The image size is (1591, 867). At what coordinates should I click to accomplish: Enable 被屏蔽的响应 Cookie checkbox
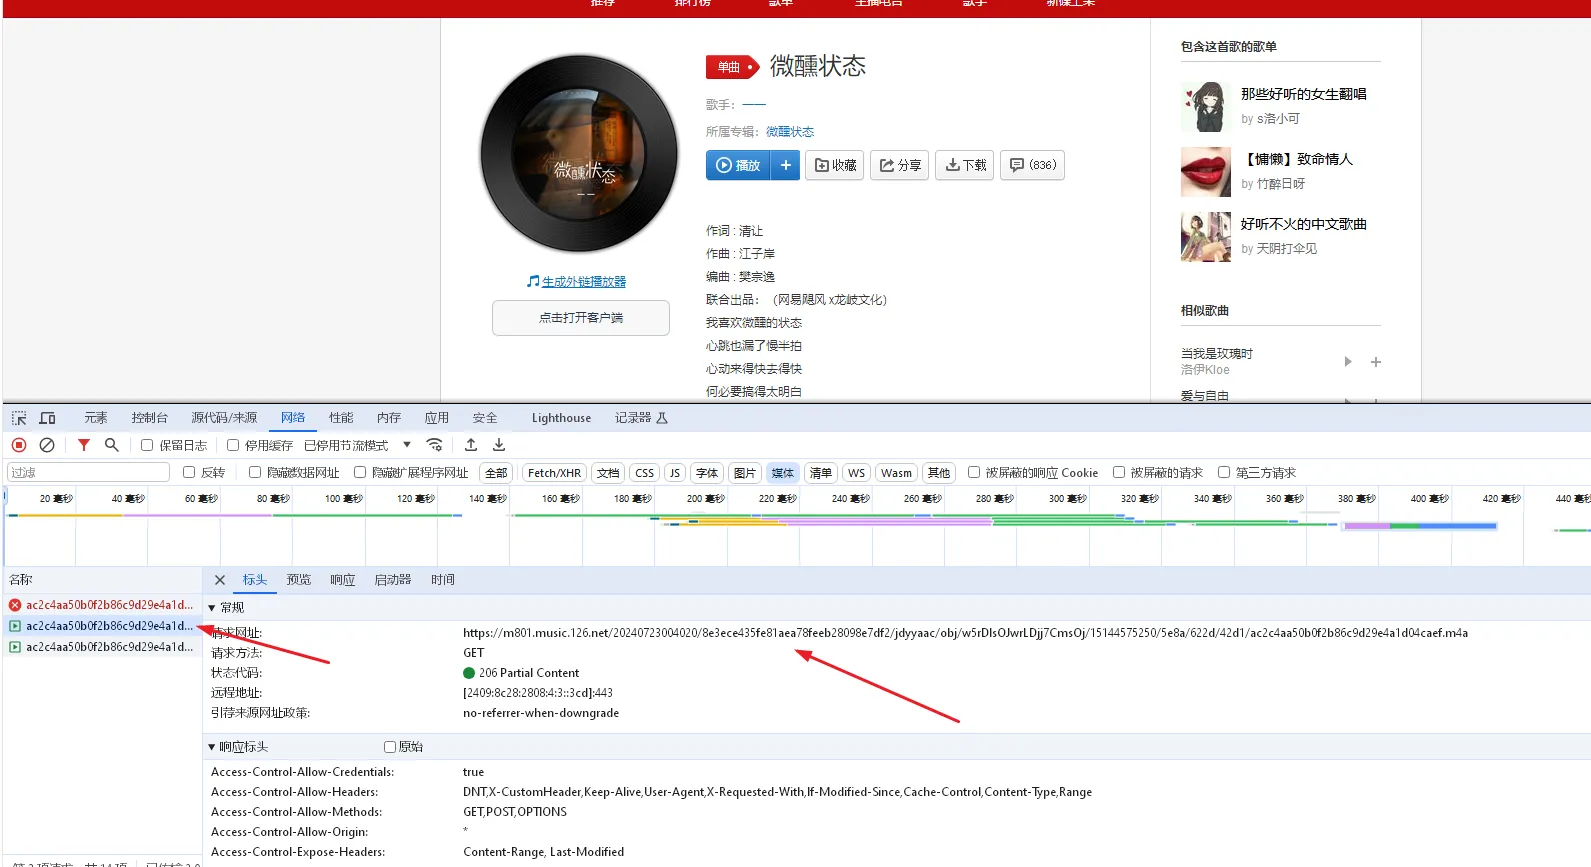[974, 472]
